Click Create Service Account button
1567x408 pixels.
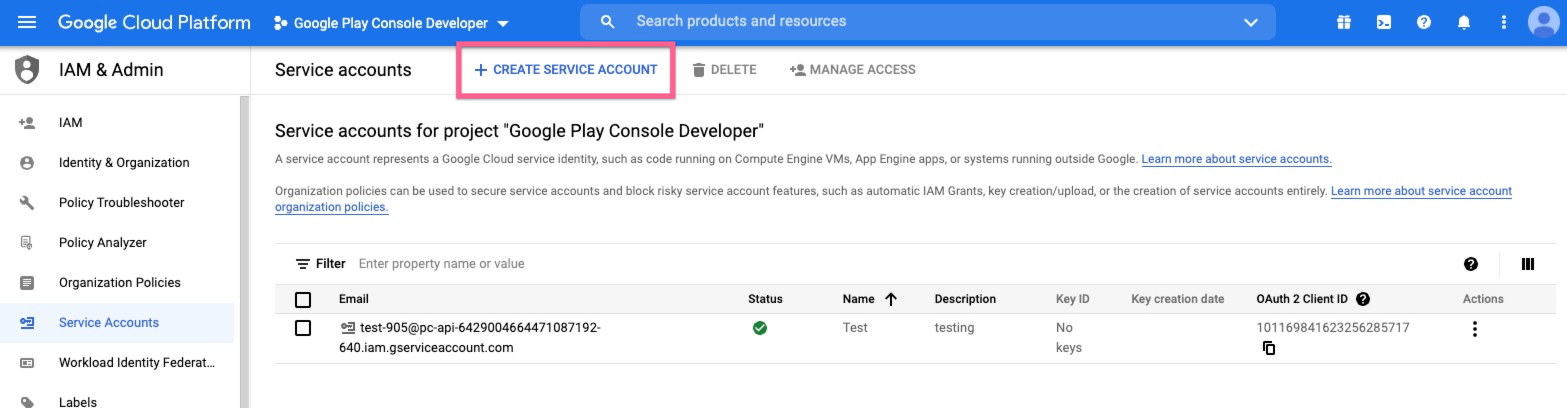566,70
